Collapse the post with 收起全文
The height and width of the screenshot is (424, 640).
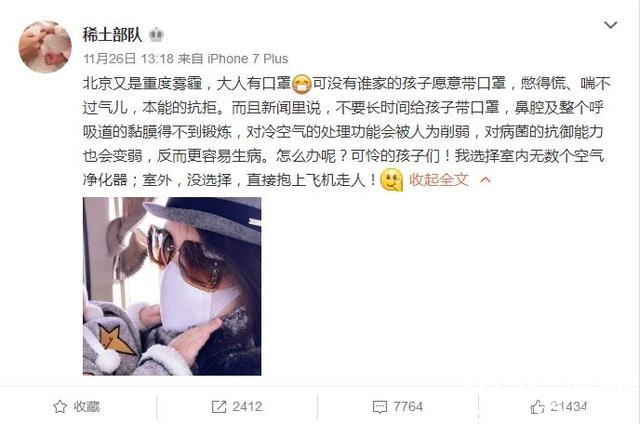pos(439,180)
